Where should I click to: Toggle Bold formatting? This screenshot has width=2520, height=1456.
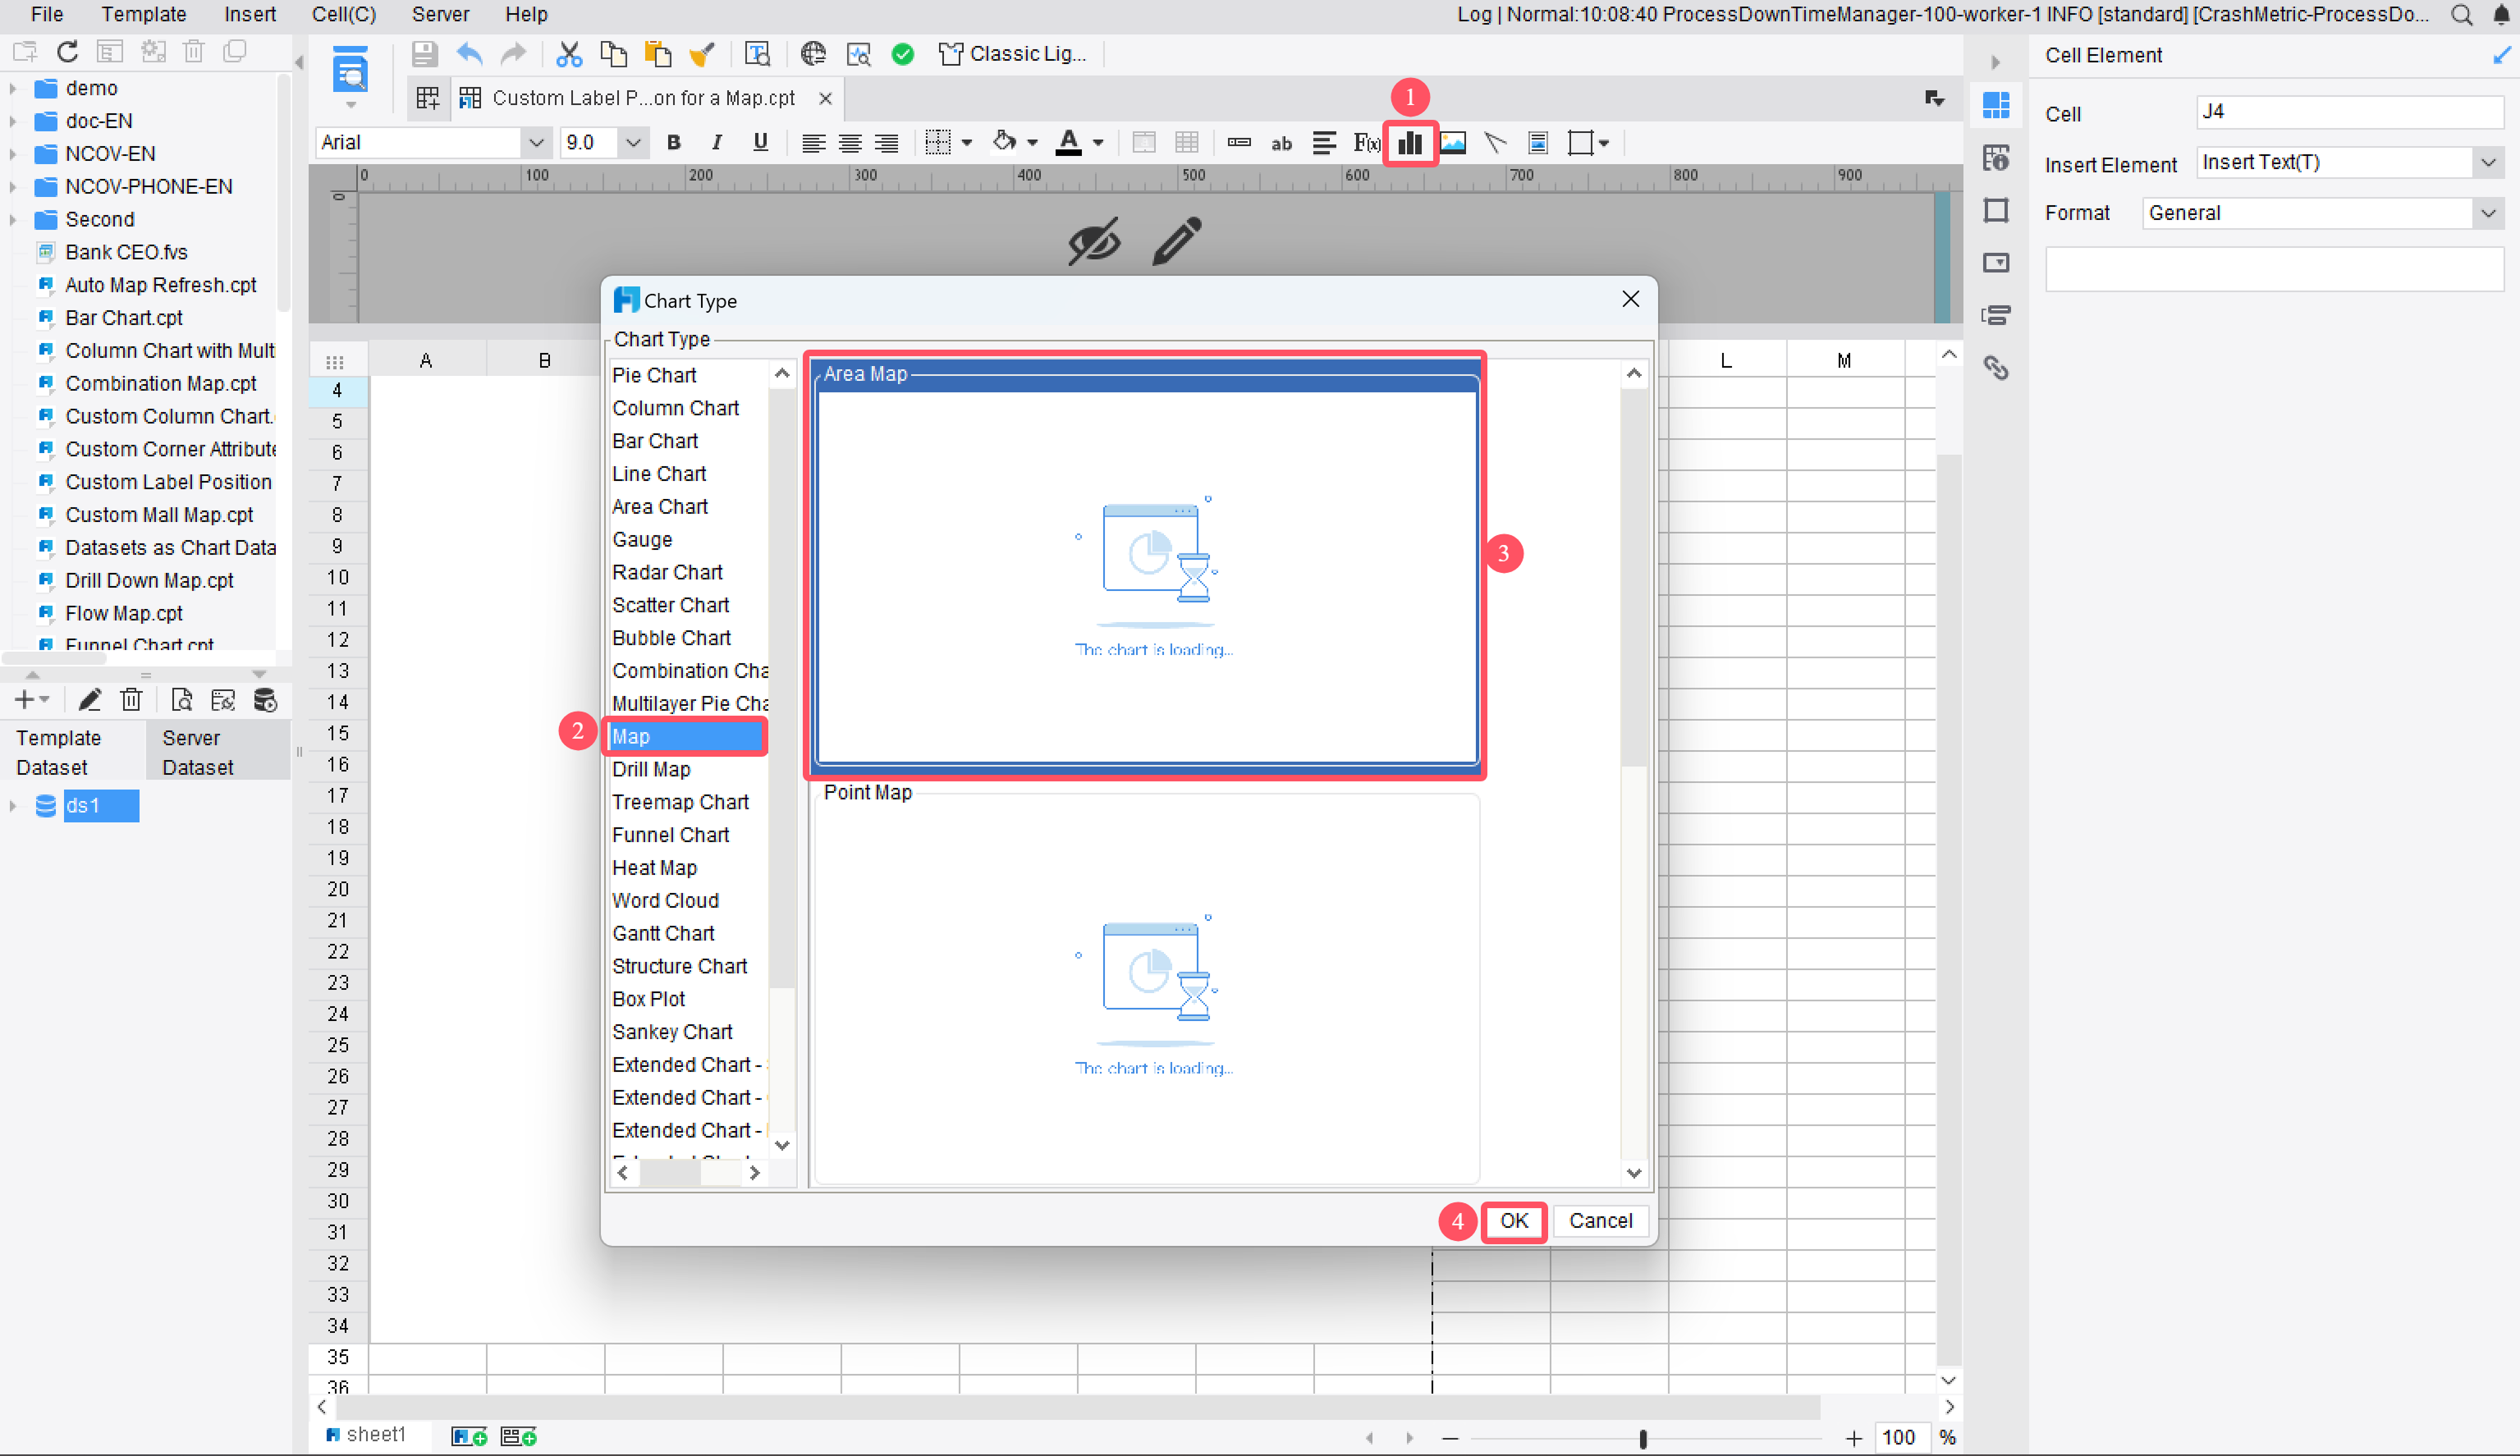click(x=674, y=143)
